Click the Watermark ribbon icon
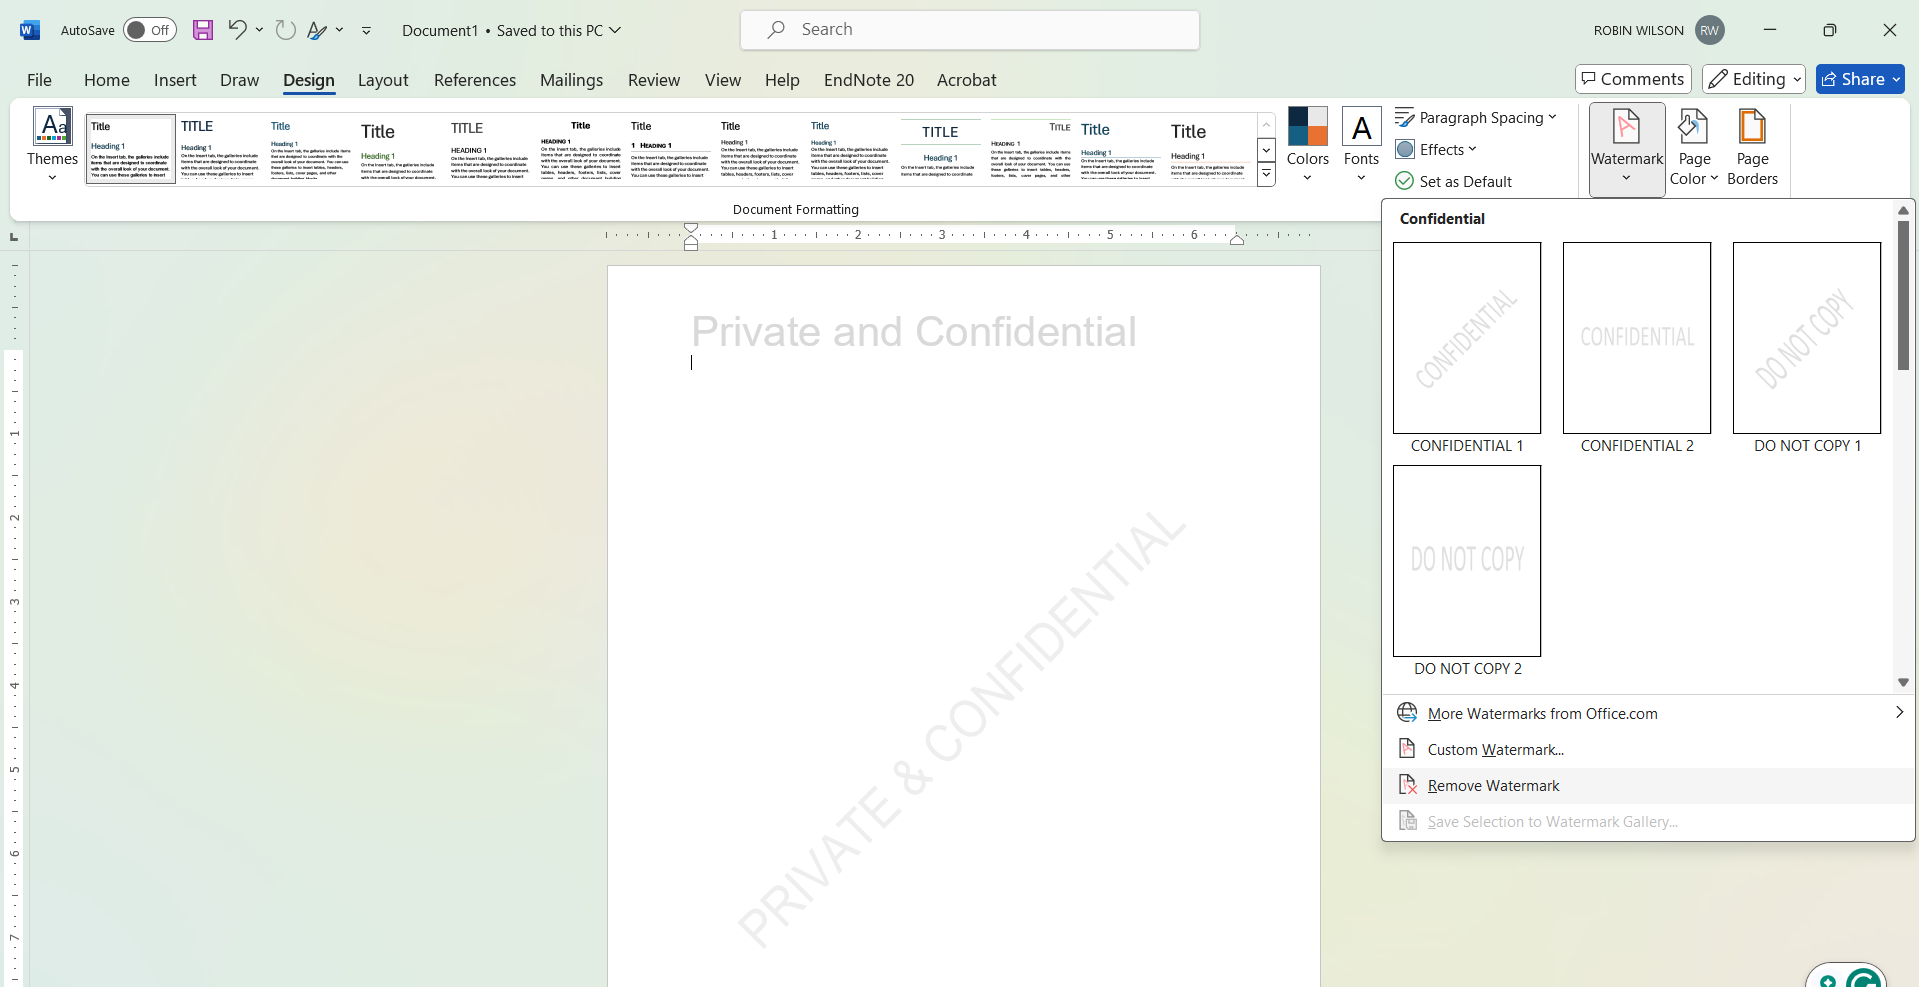 pyautogui.click(x=1625, y=143)
